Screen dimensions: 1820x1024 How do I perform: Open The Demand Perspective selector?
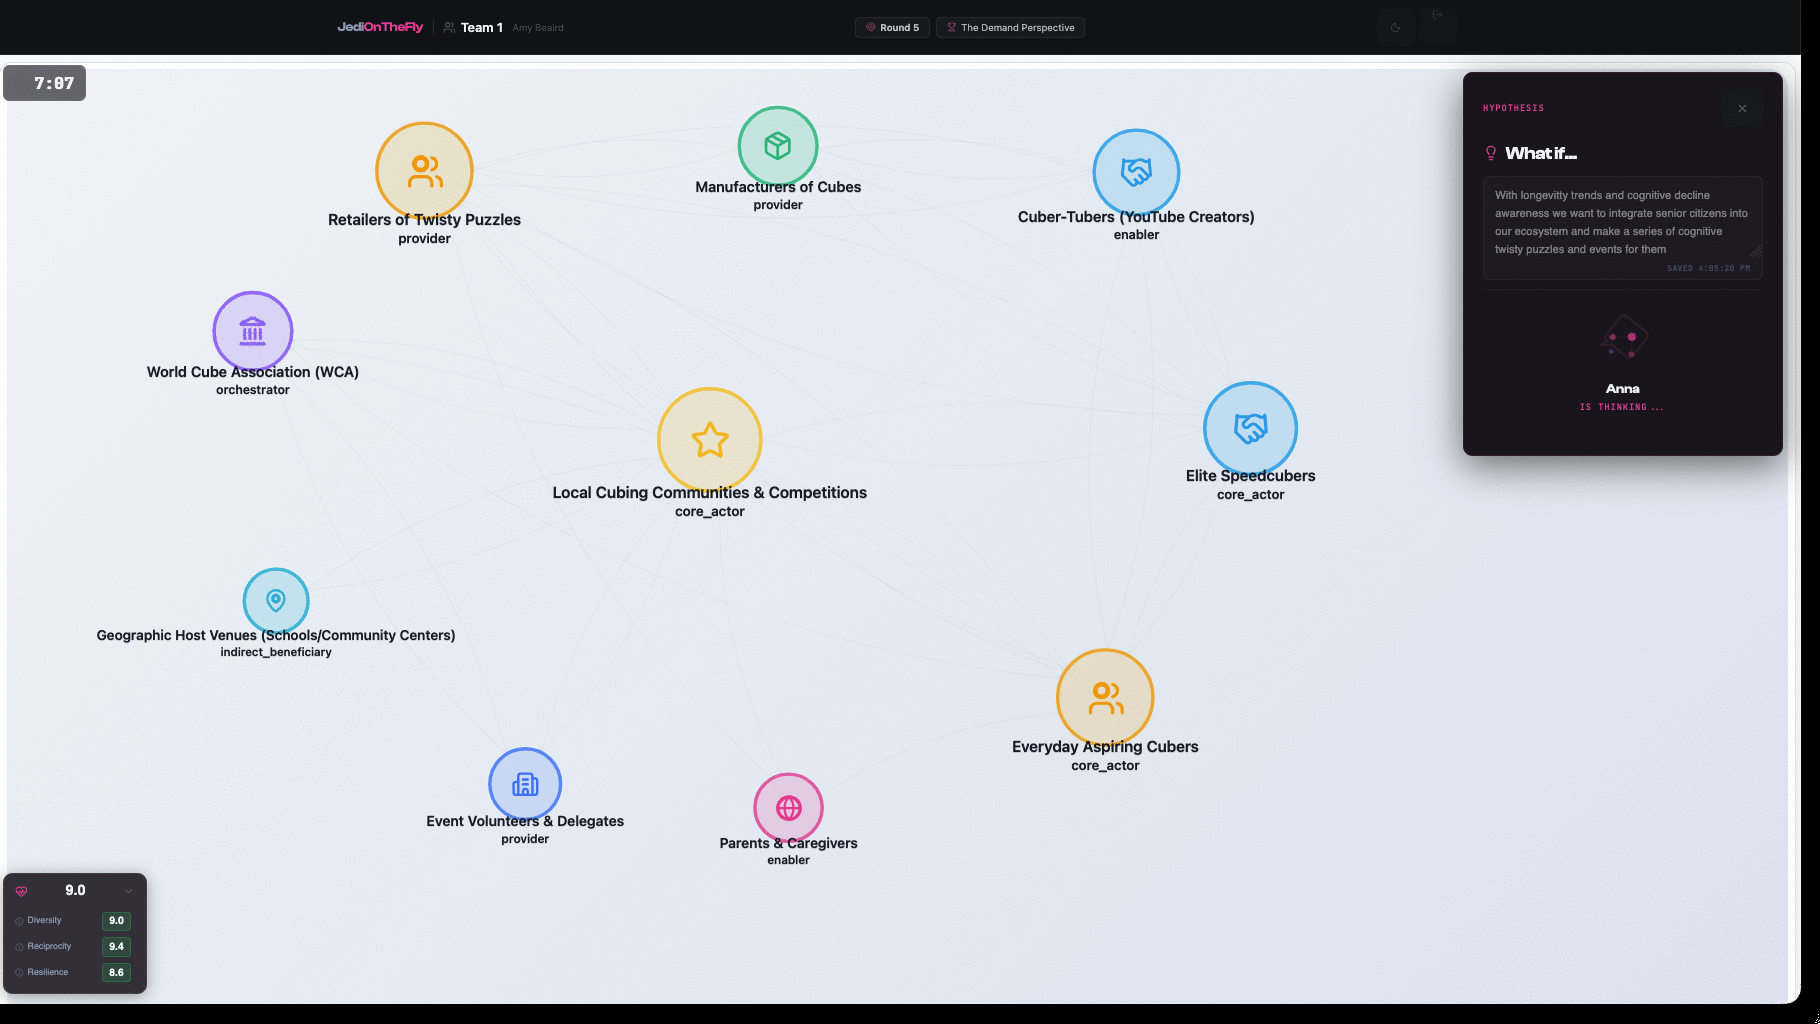click(x=1010, y=28)
